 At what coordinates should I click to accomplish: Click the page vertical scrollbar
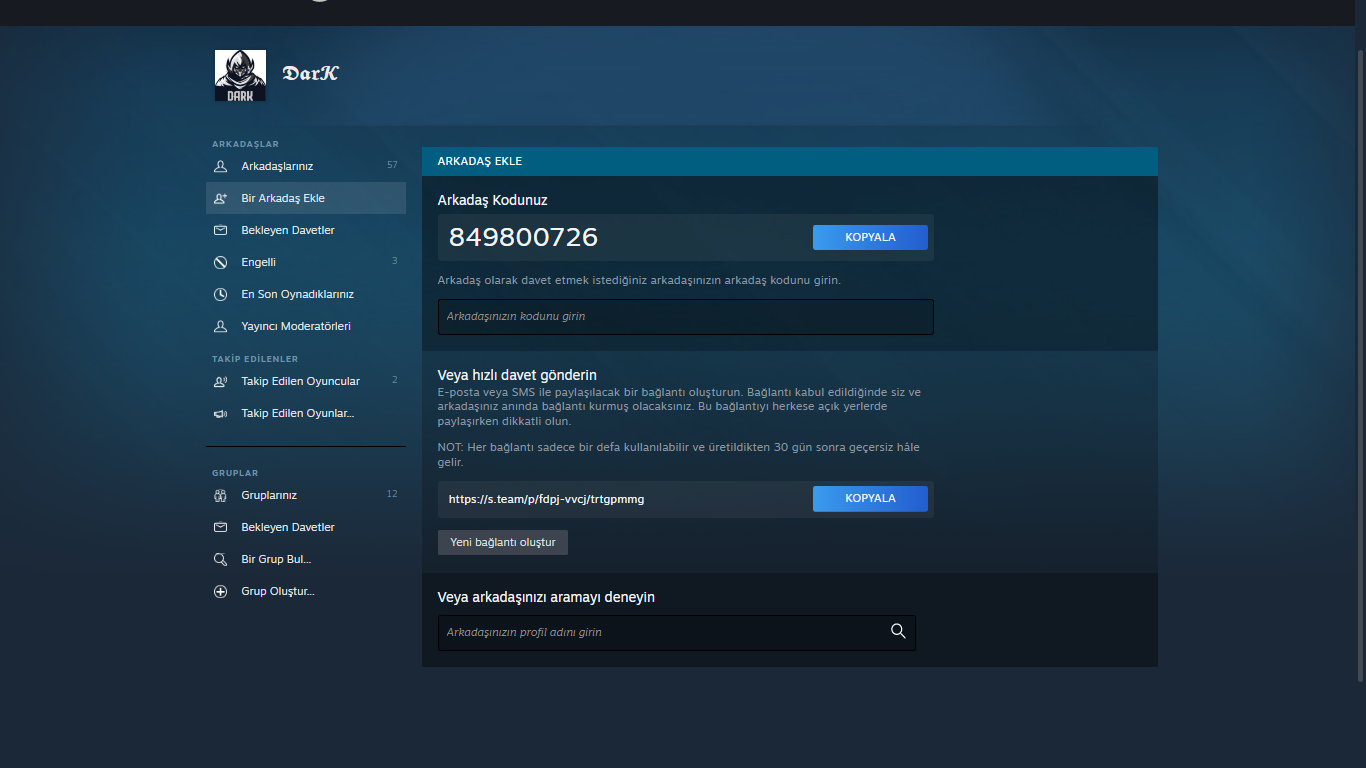(1360, 366)
